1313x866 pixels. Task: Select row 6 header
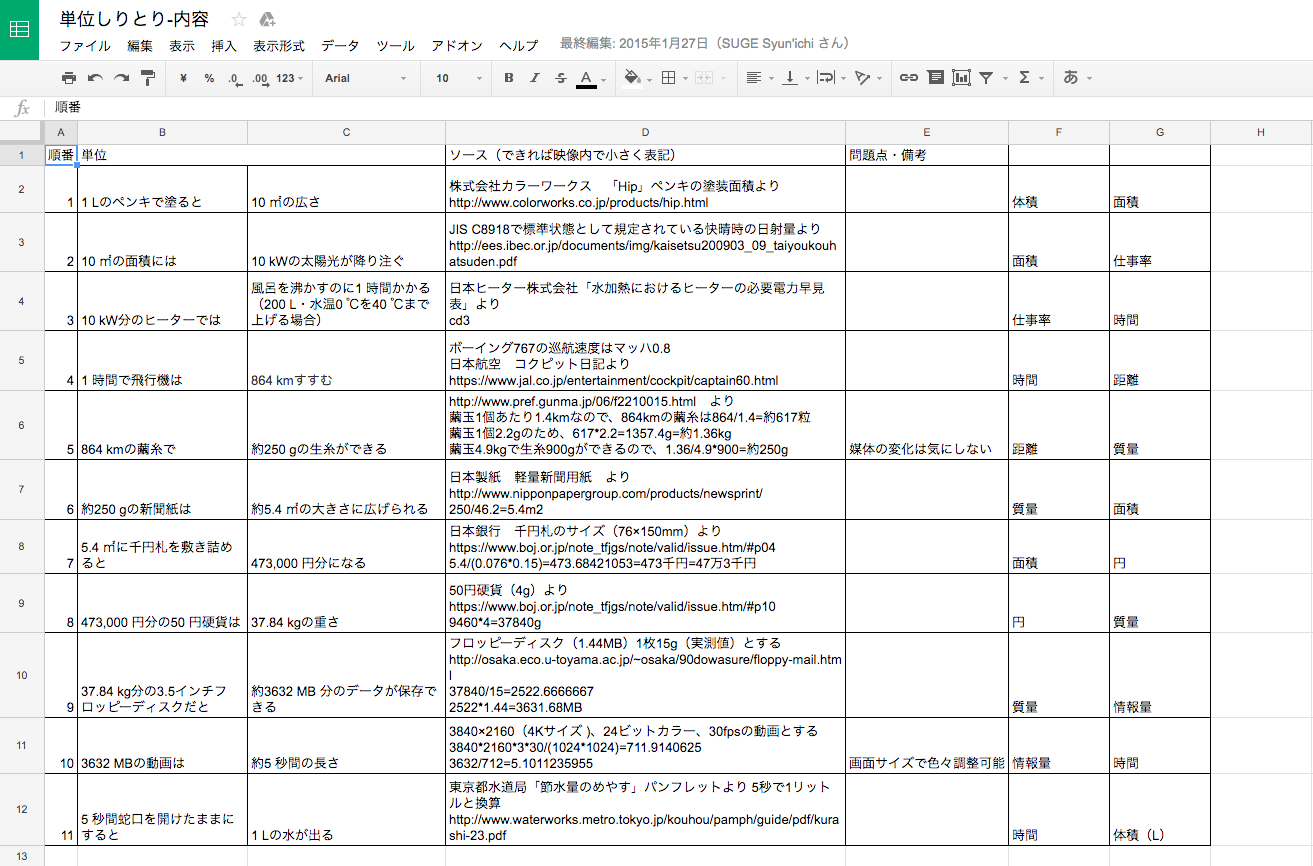tap(22, 425)
